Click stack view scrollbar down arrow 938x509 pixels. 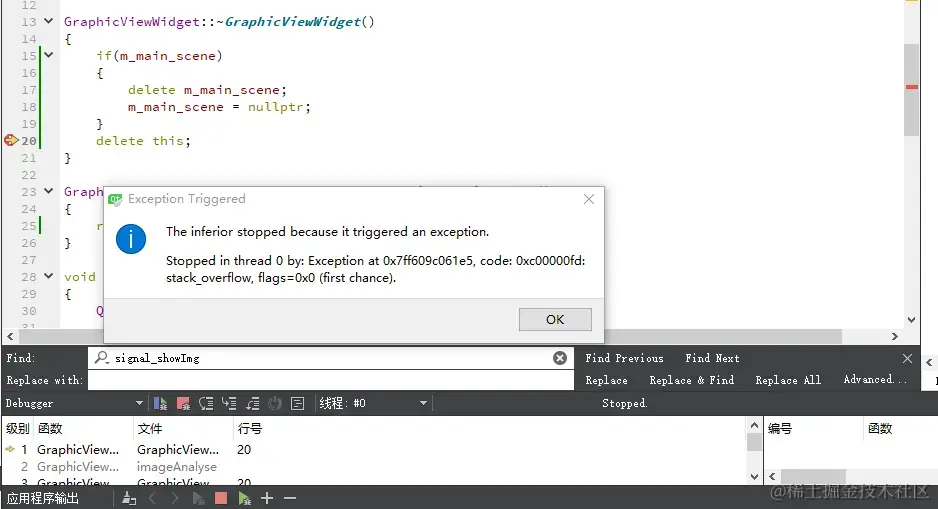[754, 477]
